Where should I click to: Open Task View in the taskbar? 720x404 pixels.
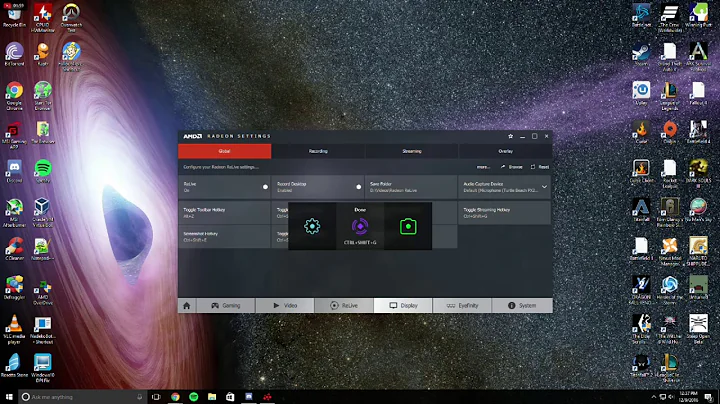(156, 397)
